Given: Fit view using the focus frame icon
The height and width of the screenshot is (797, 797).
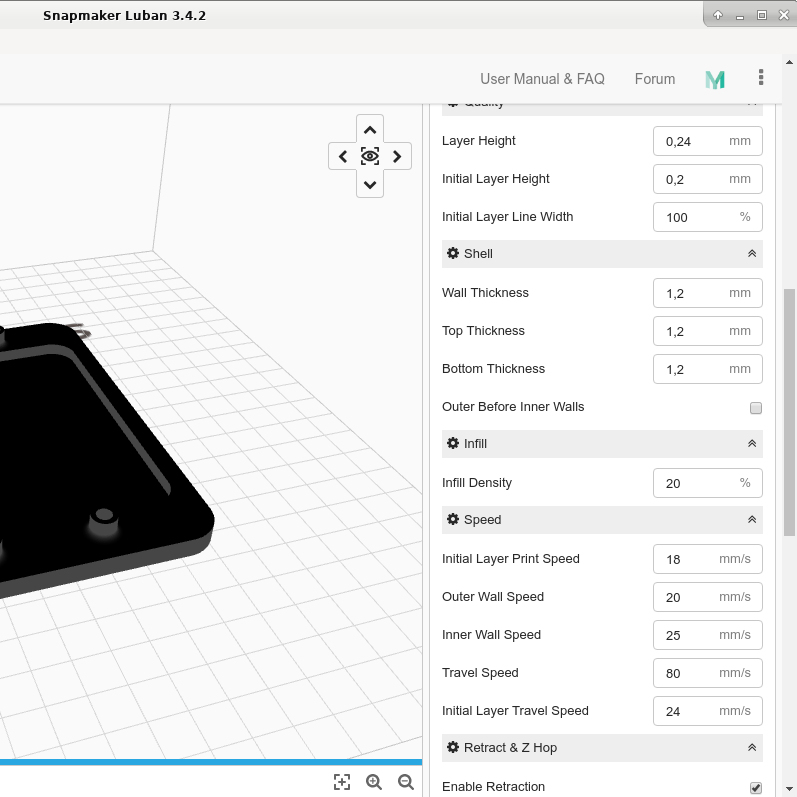Looking at the screenshot, I should [x=342, y=782].
